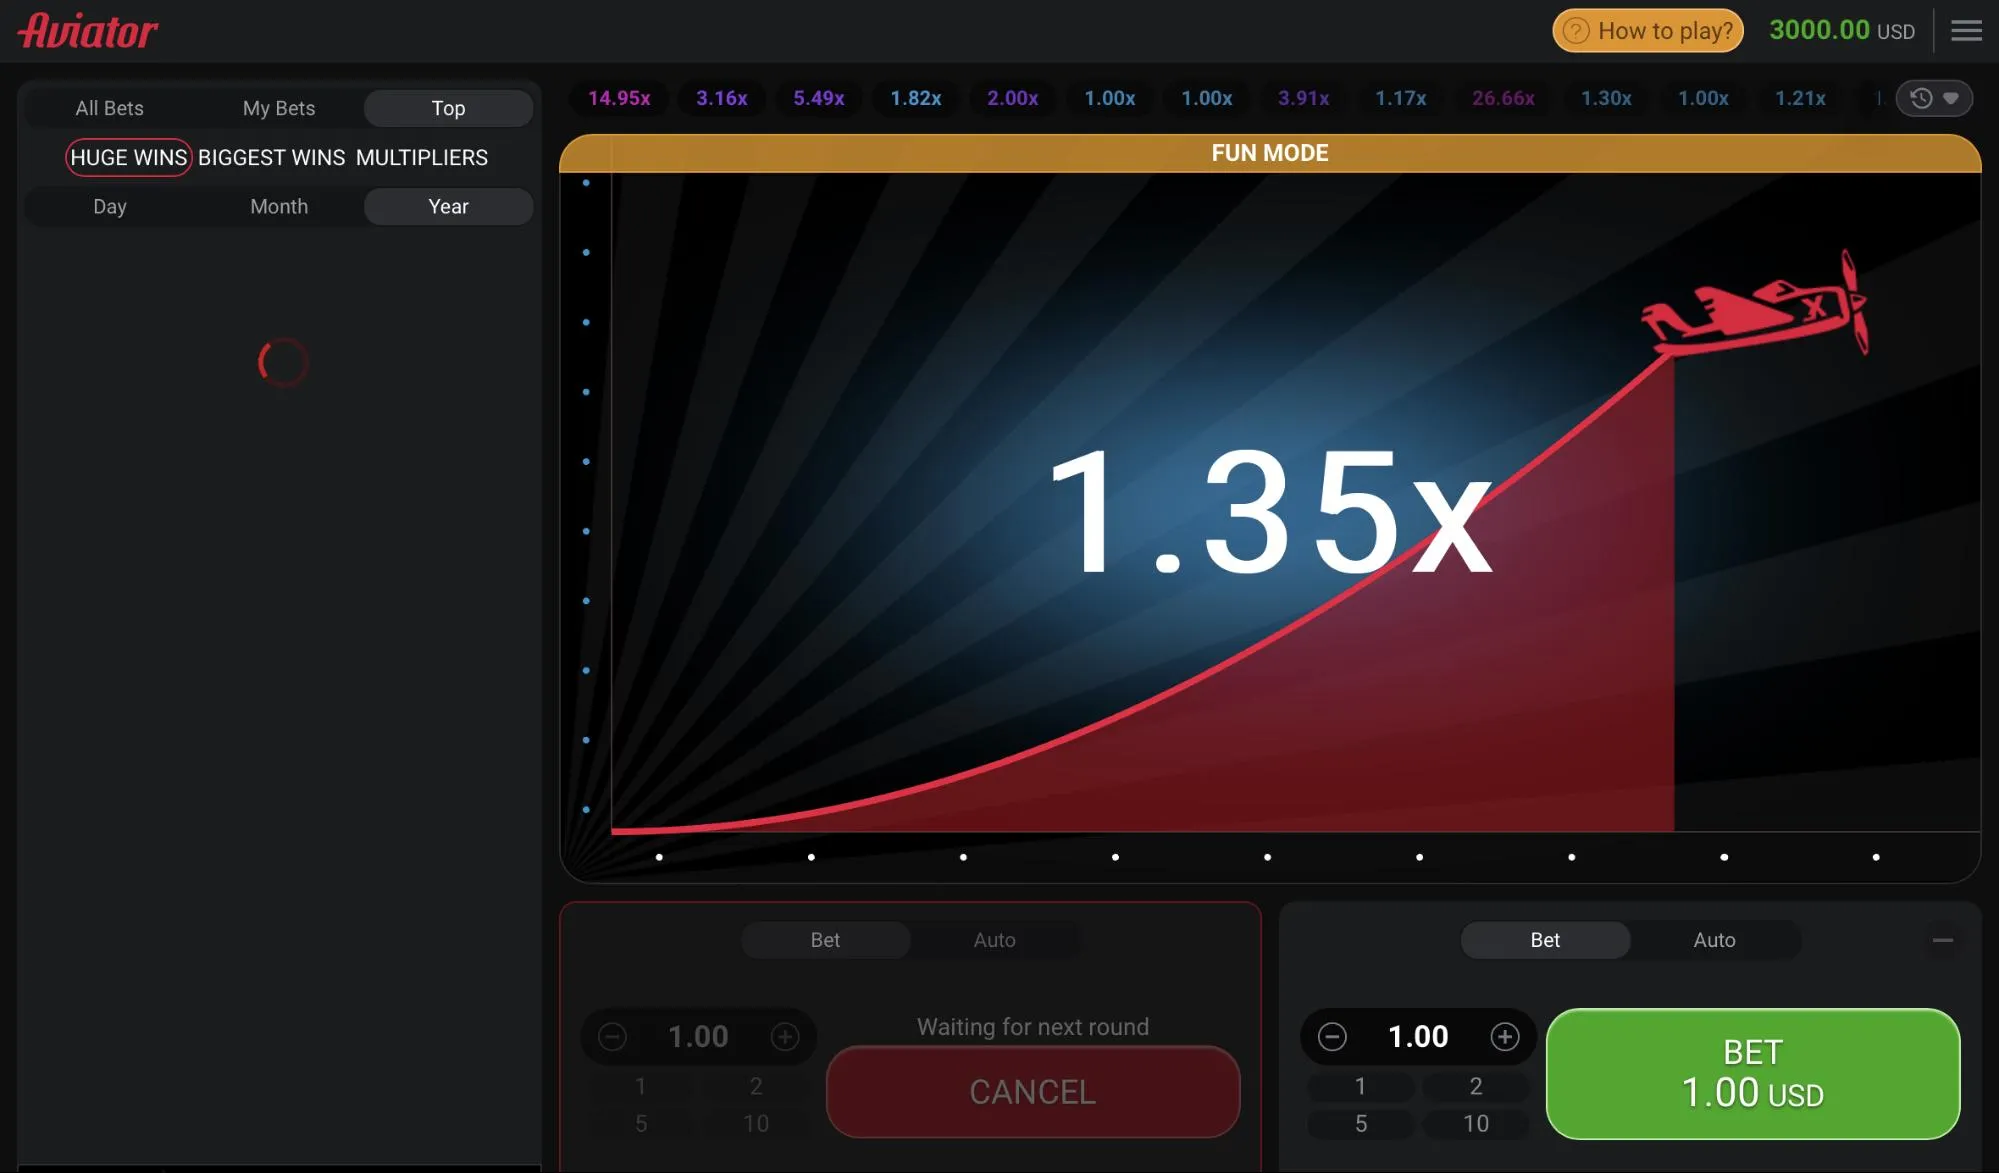Click minus icon on left bet panel

click(612, 1037)
